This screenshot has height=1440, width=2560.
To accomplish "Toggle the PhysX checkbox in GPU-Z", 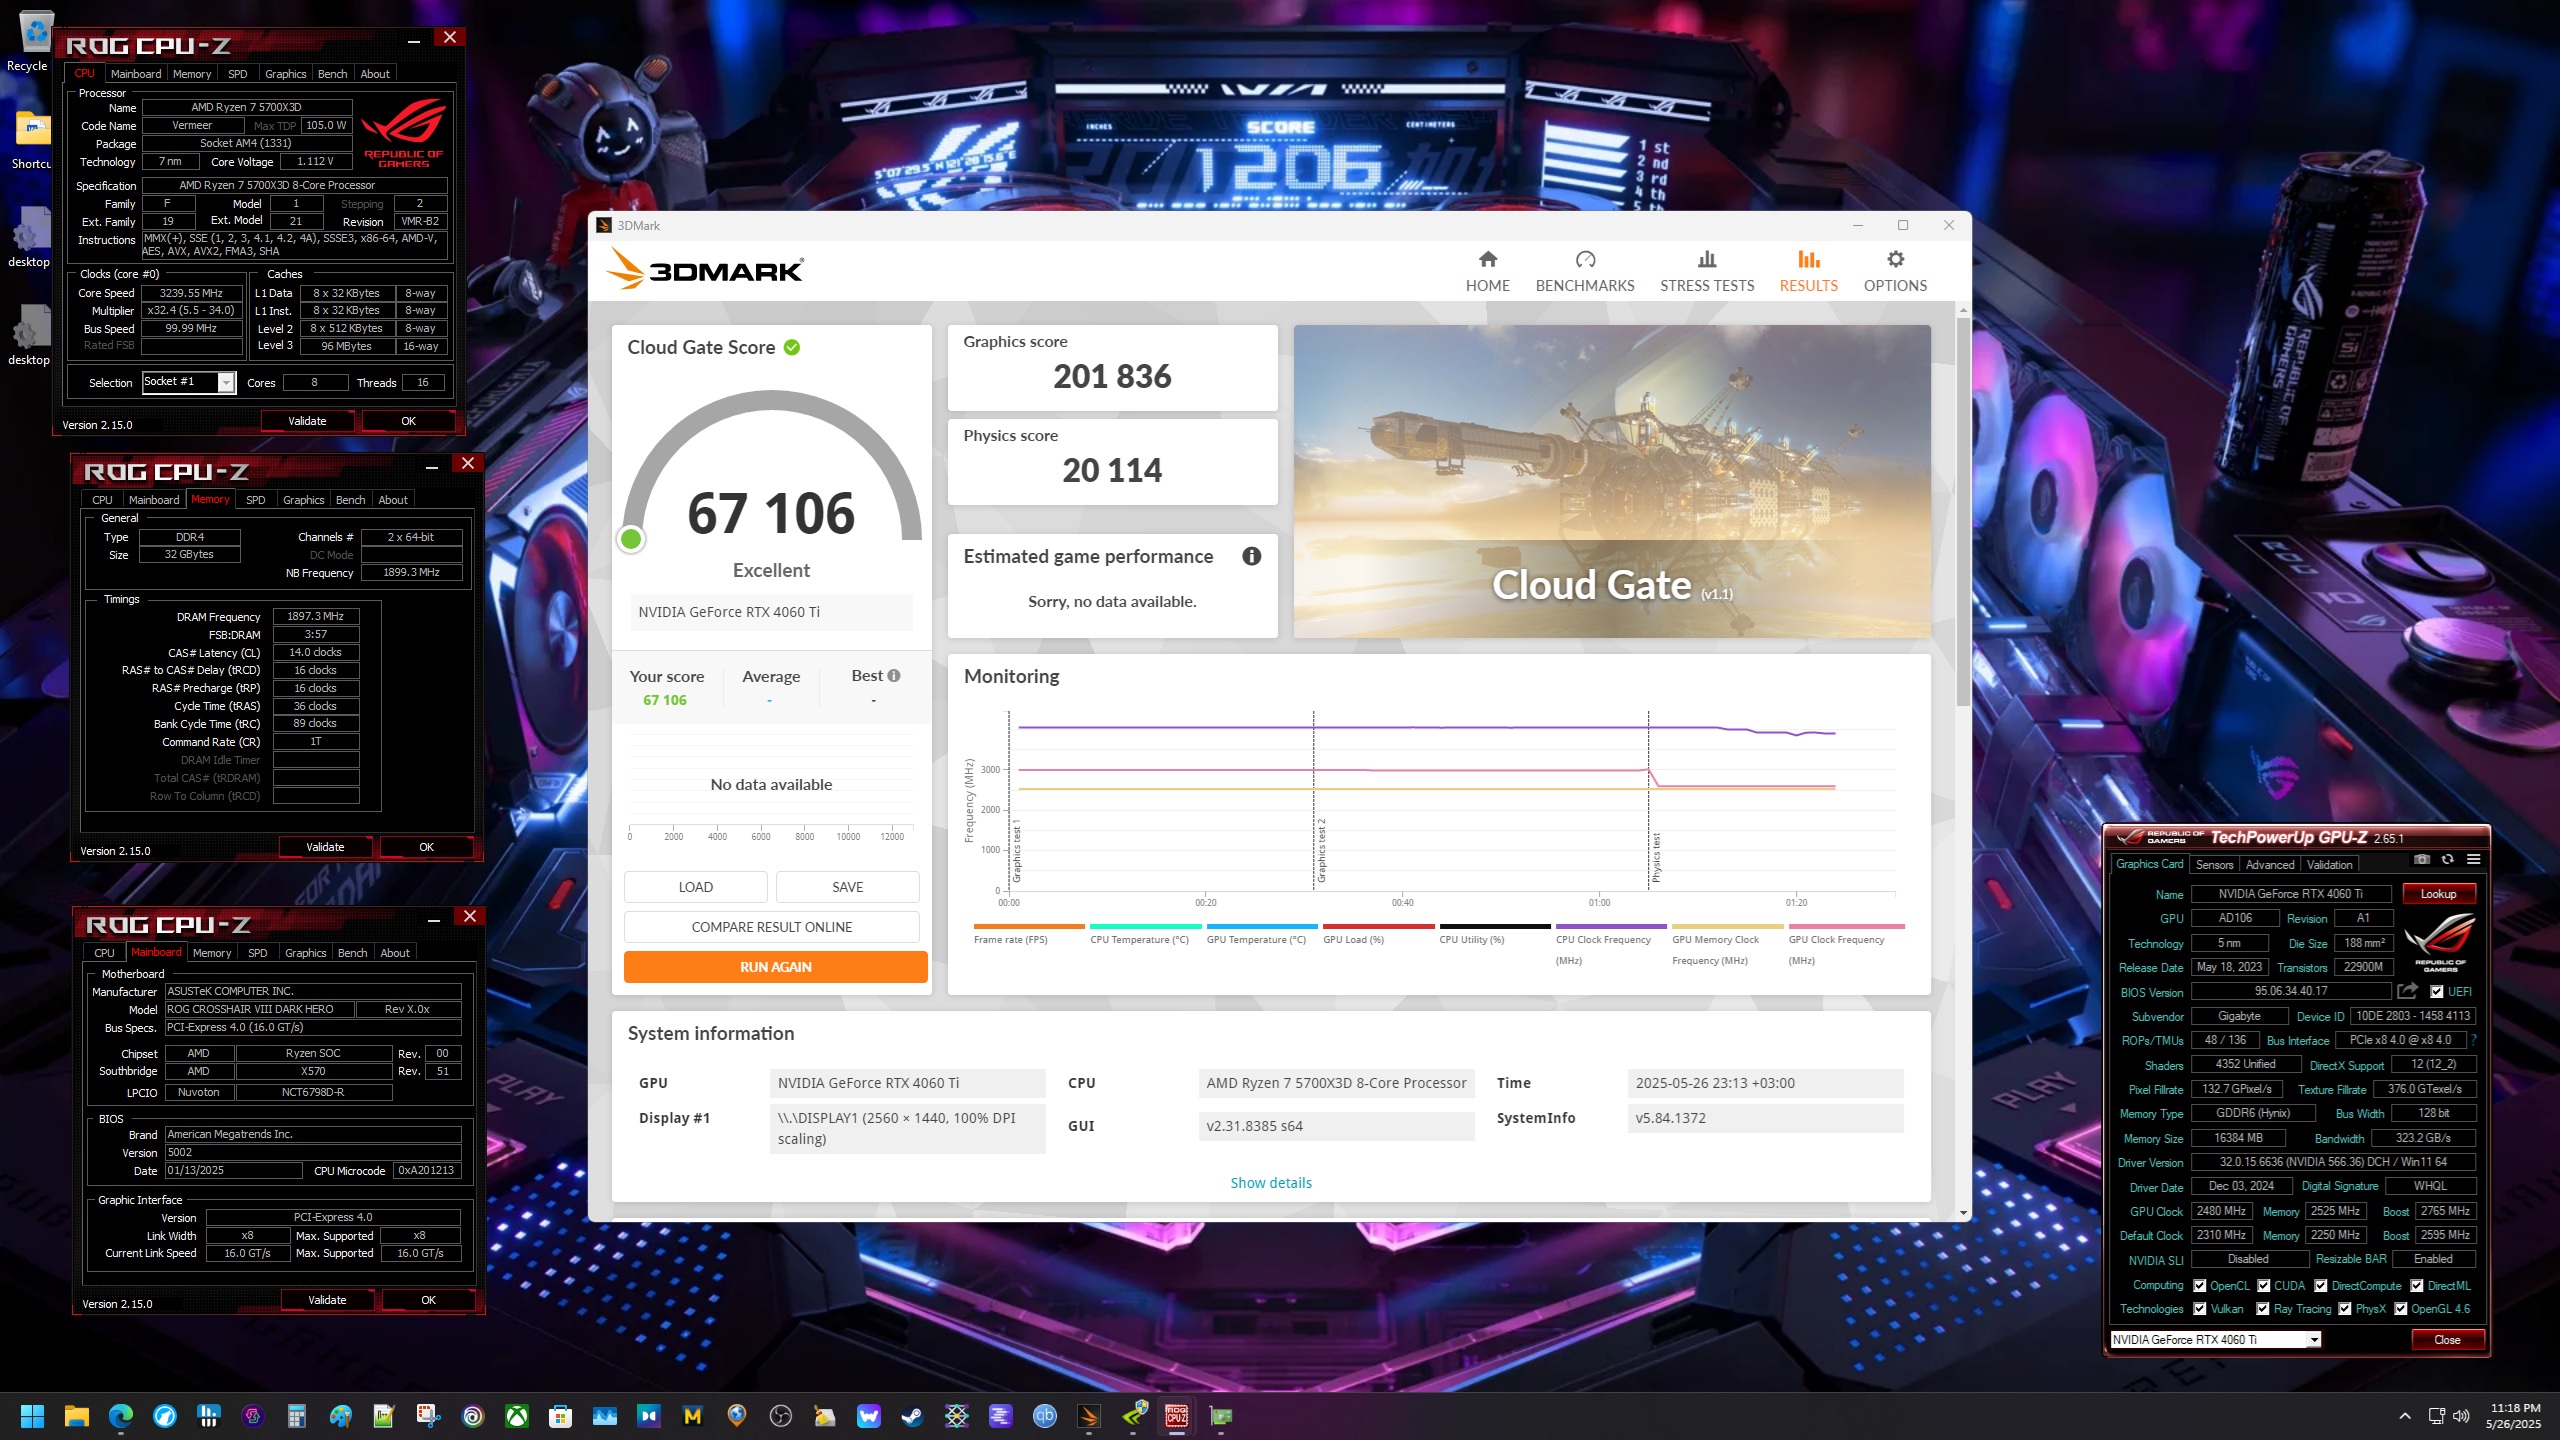I will coord(2345,1309).
